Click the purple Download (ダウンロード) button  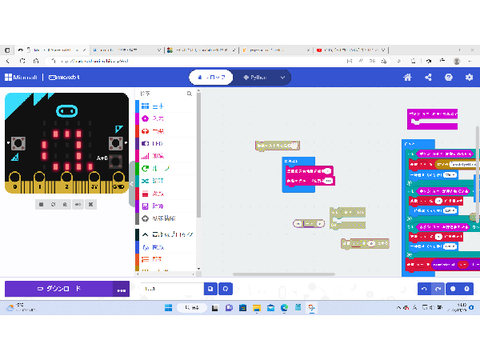59,289
